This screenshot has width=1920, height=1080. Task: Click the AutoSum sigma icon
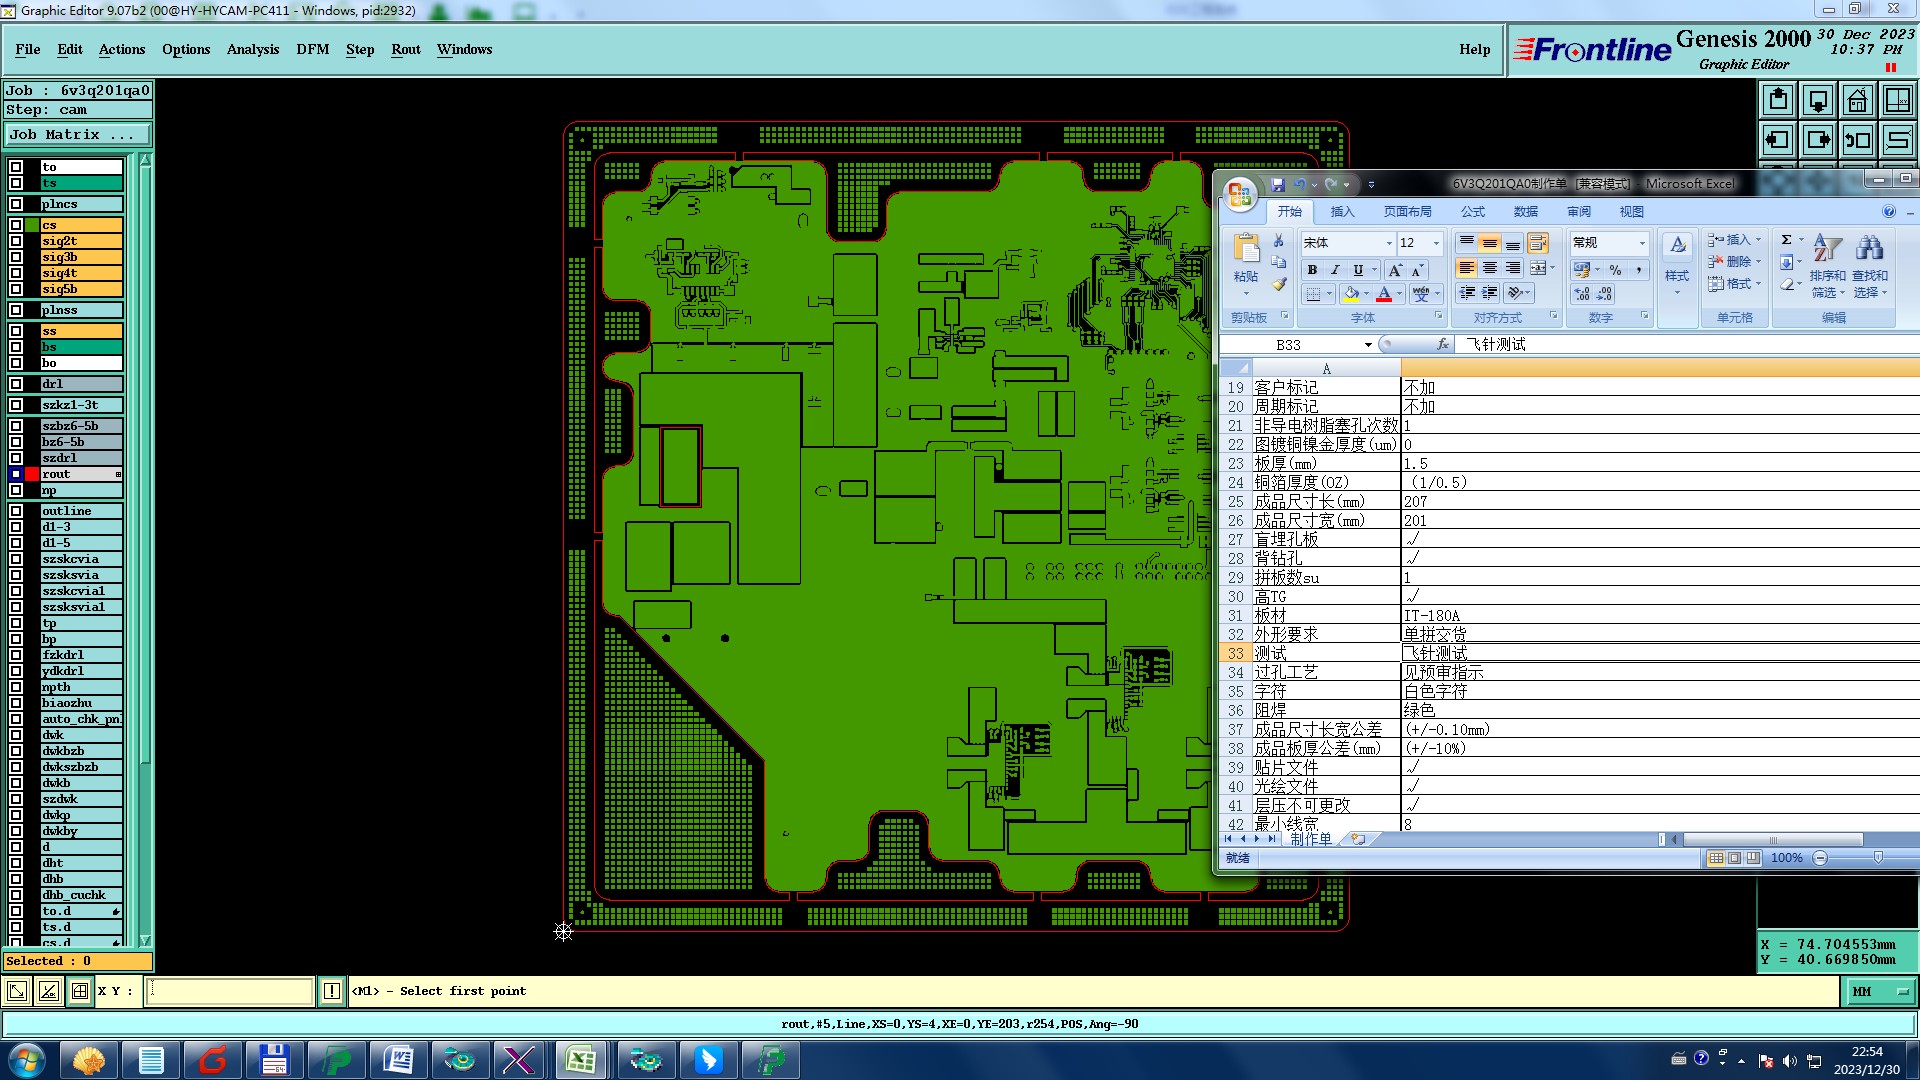(x=1787, y=240)
